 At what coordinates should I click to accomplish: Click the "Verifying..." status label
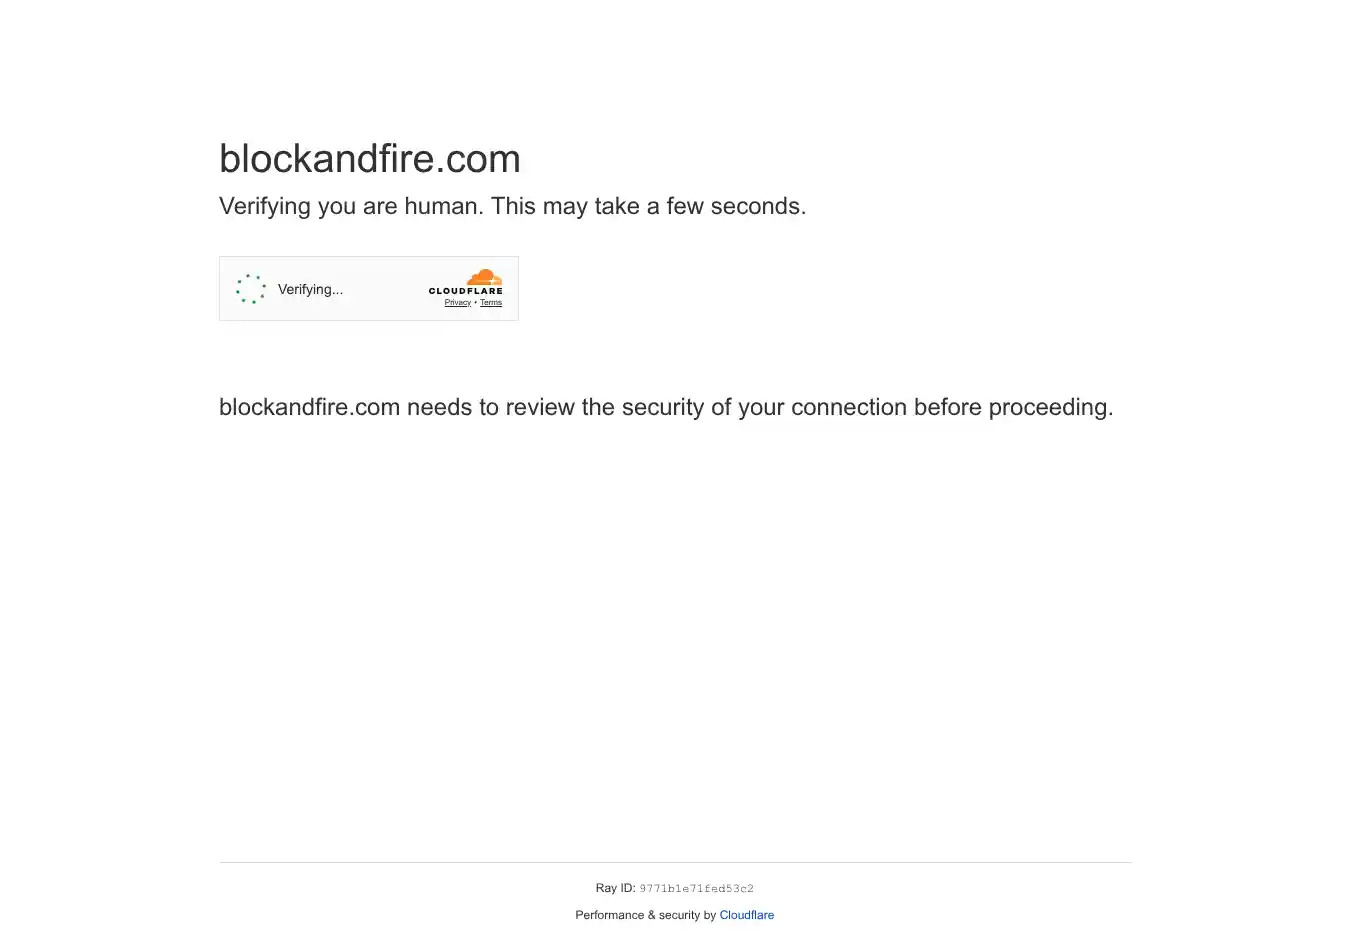(x=310, y=289)
